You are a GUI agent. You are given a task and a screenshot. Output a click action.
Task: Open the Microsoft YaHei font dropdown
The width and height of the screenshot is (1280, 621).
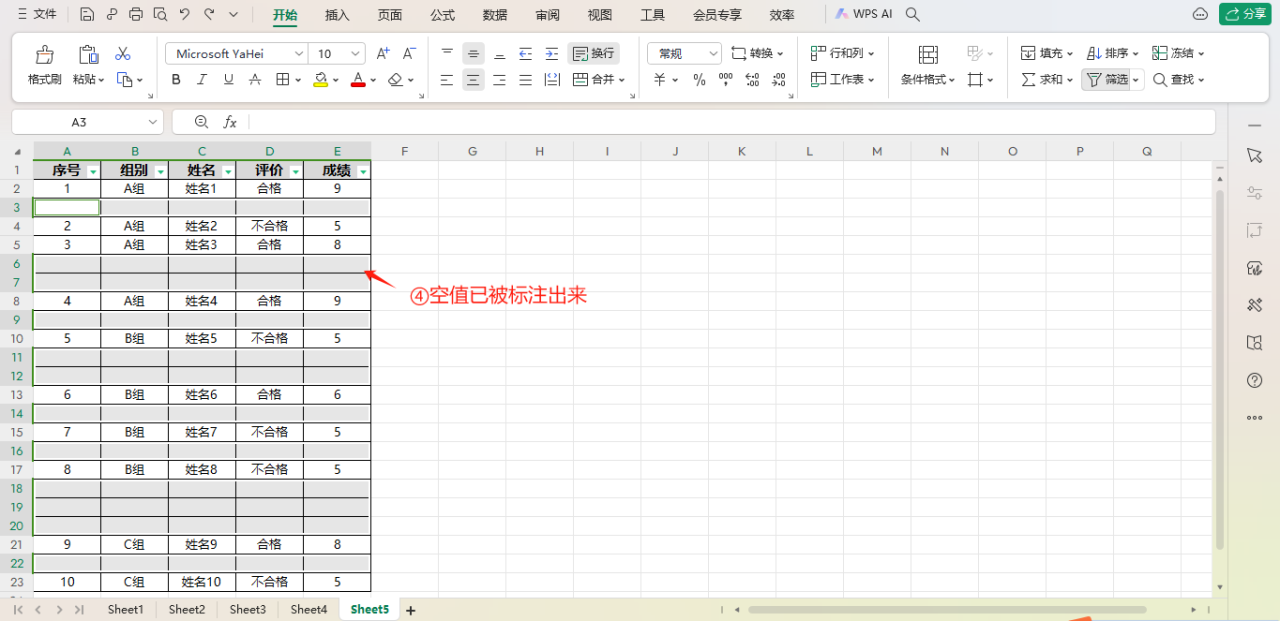click(299, 54)
